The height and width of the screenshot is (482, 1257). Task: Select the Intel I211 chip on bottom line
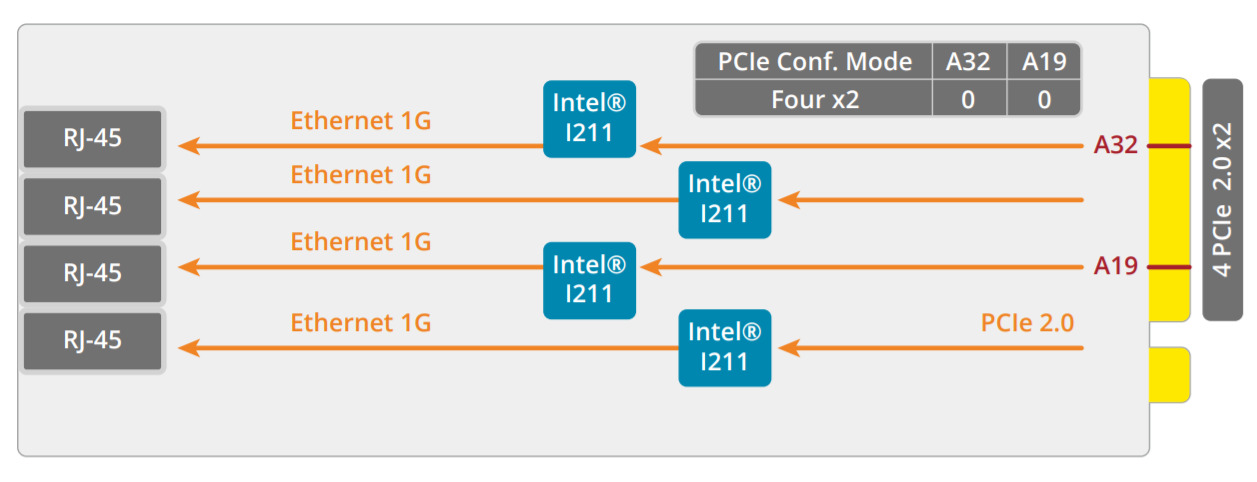724,347
